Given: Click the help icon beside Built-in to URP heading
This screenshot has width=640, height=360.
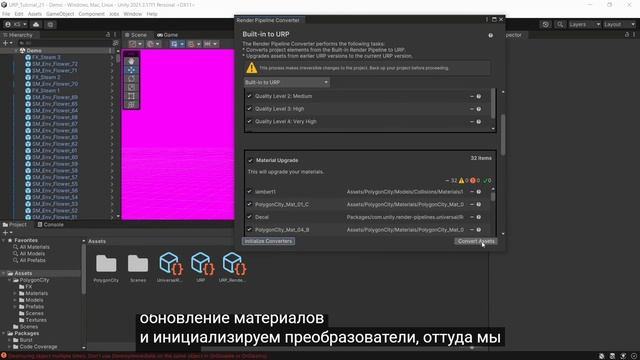Looking at the screenshot, I should (x=490, y=36).
